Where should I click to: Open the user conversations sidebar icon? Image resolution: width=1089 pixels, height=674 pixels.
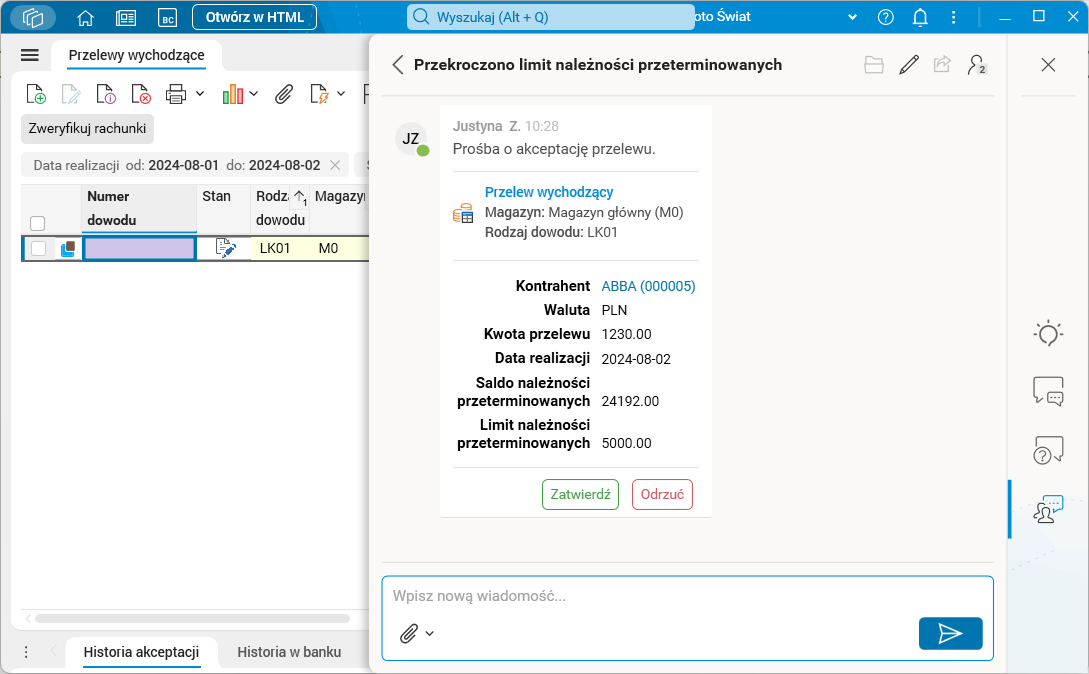click(1048, 509)
